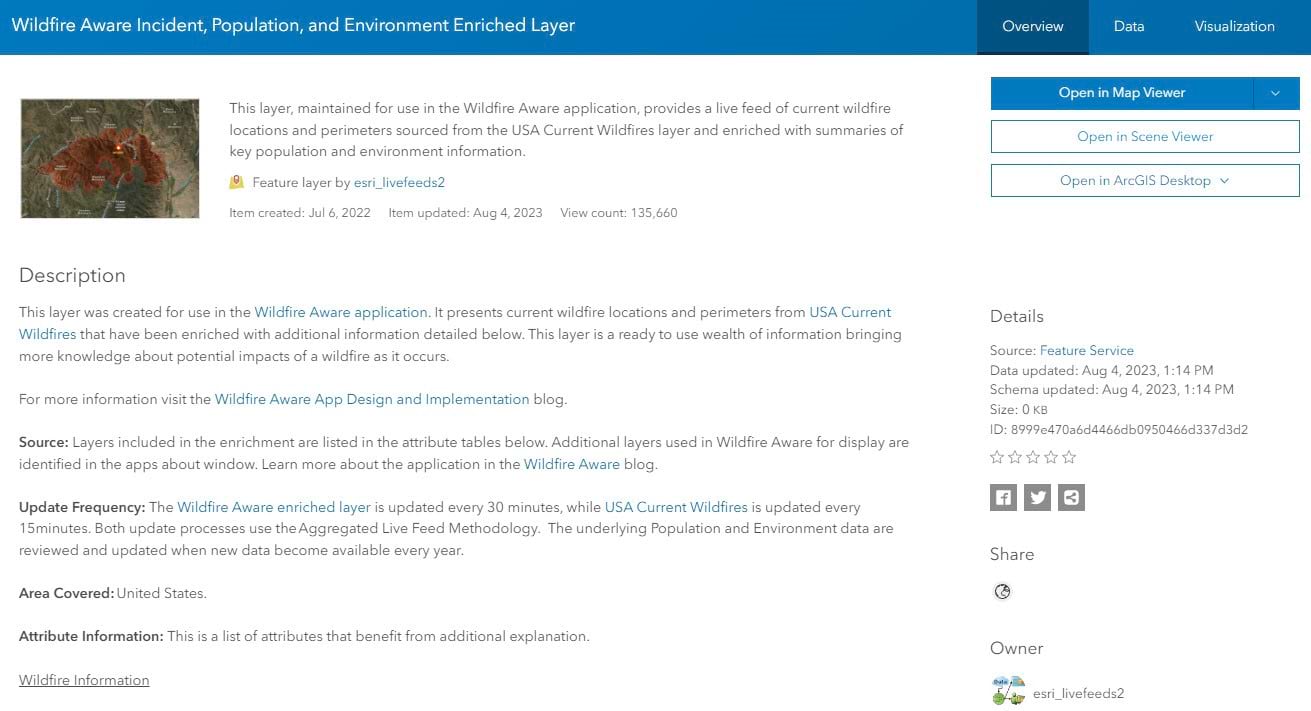Screen dimensions: 1311x711
Task: Click the Schema updated timestamp in Details
Action: 1112,389
